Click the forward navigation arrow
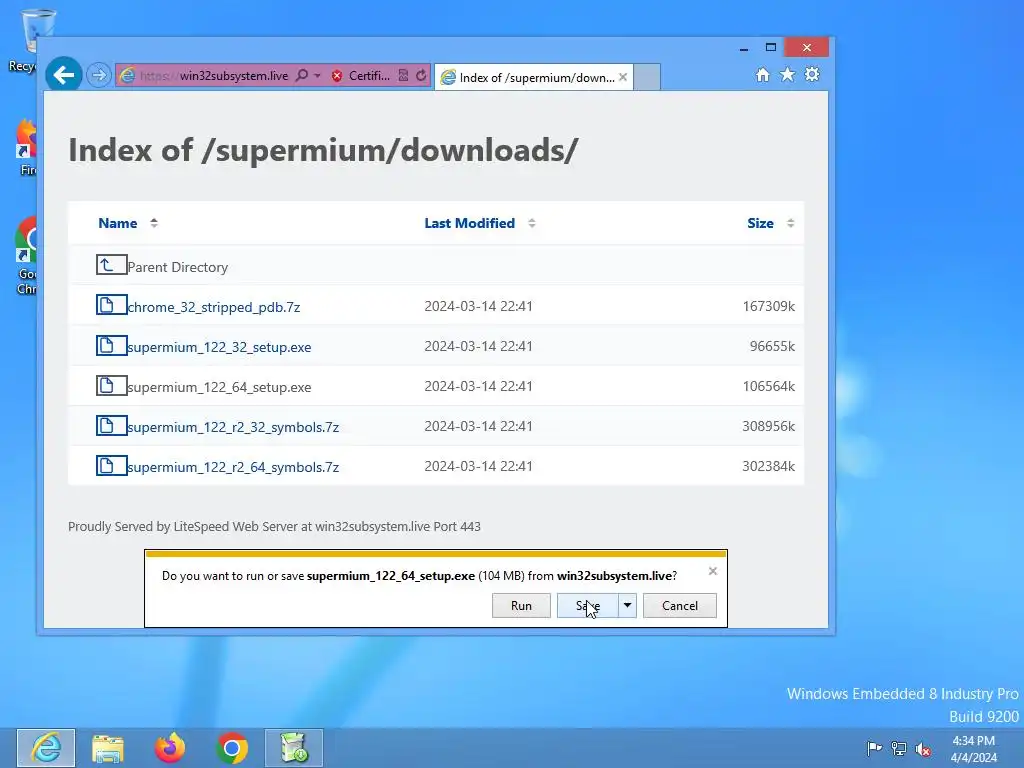 coord(99,75)
